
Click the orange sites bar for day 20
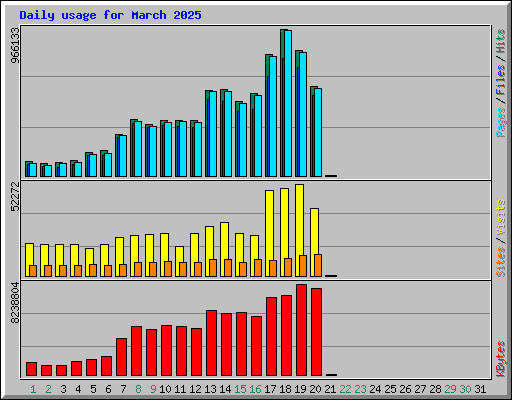coord(318,266)
